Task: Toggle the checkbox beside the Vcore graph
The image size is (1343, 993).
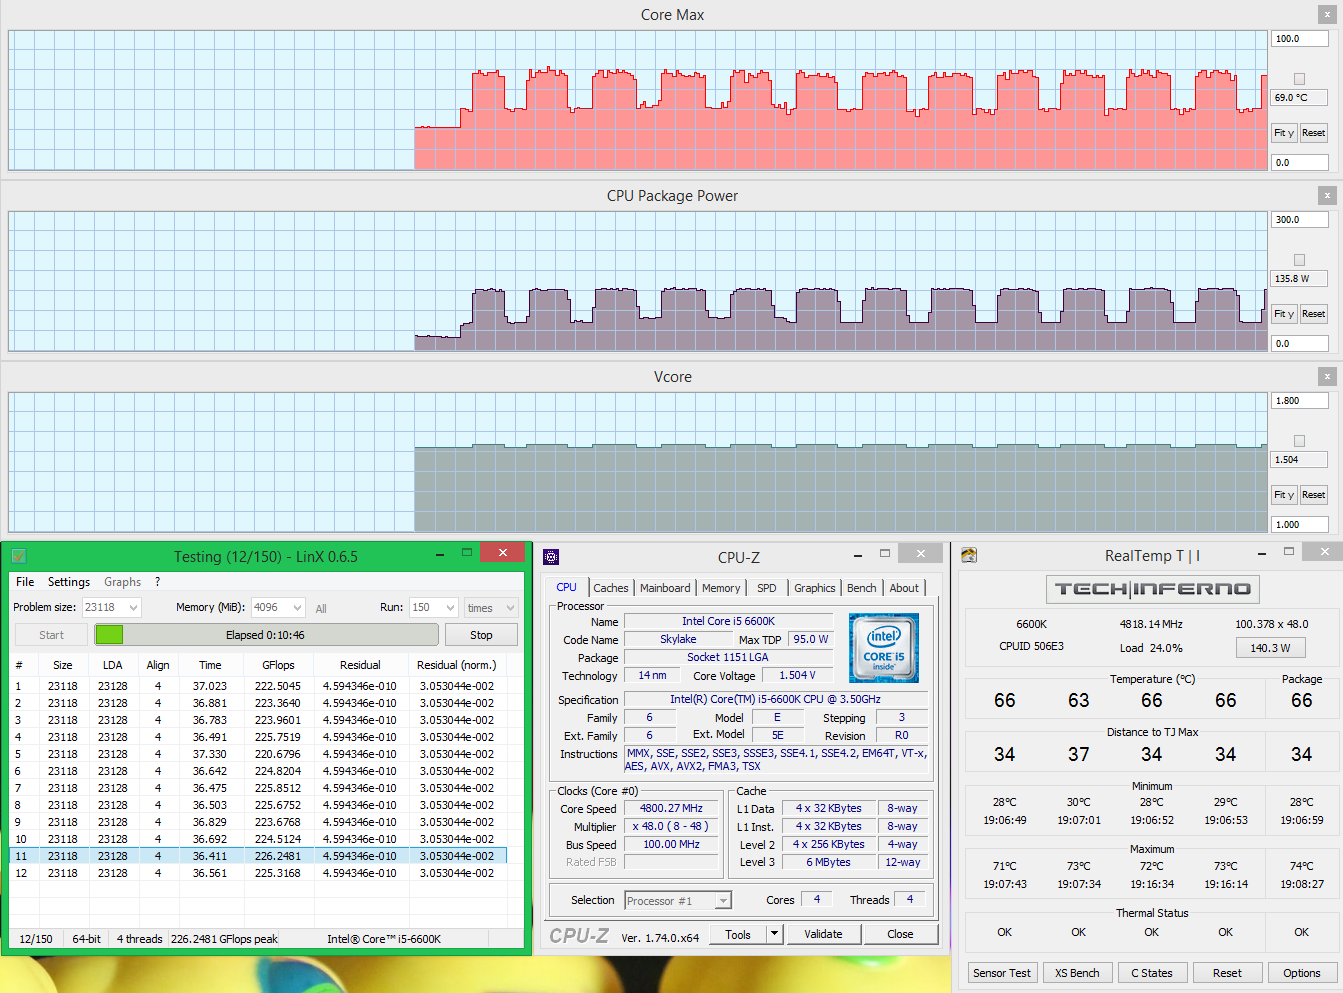Action: [1299, 441]
